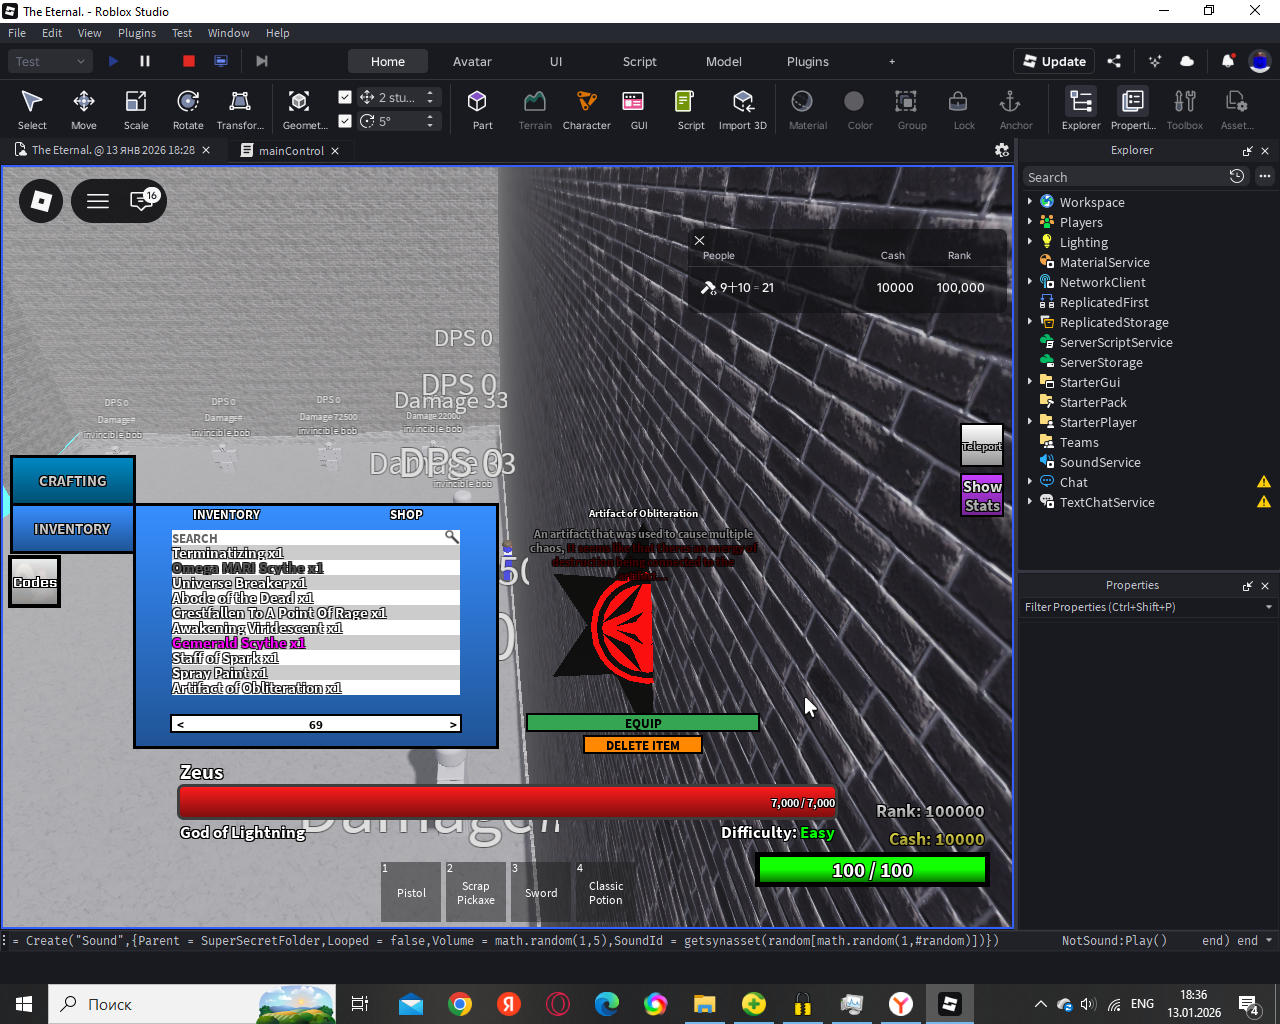Pause the playtest

[145, 61]
